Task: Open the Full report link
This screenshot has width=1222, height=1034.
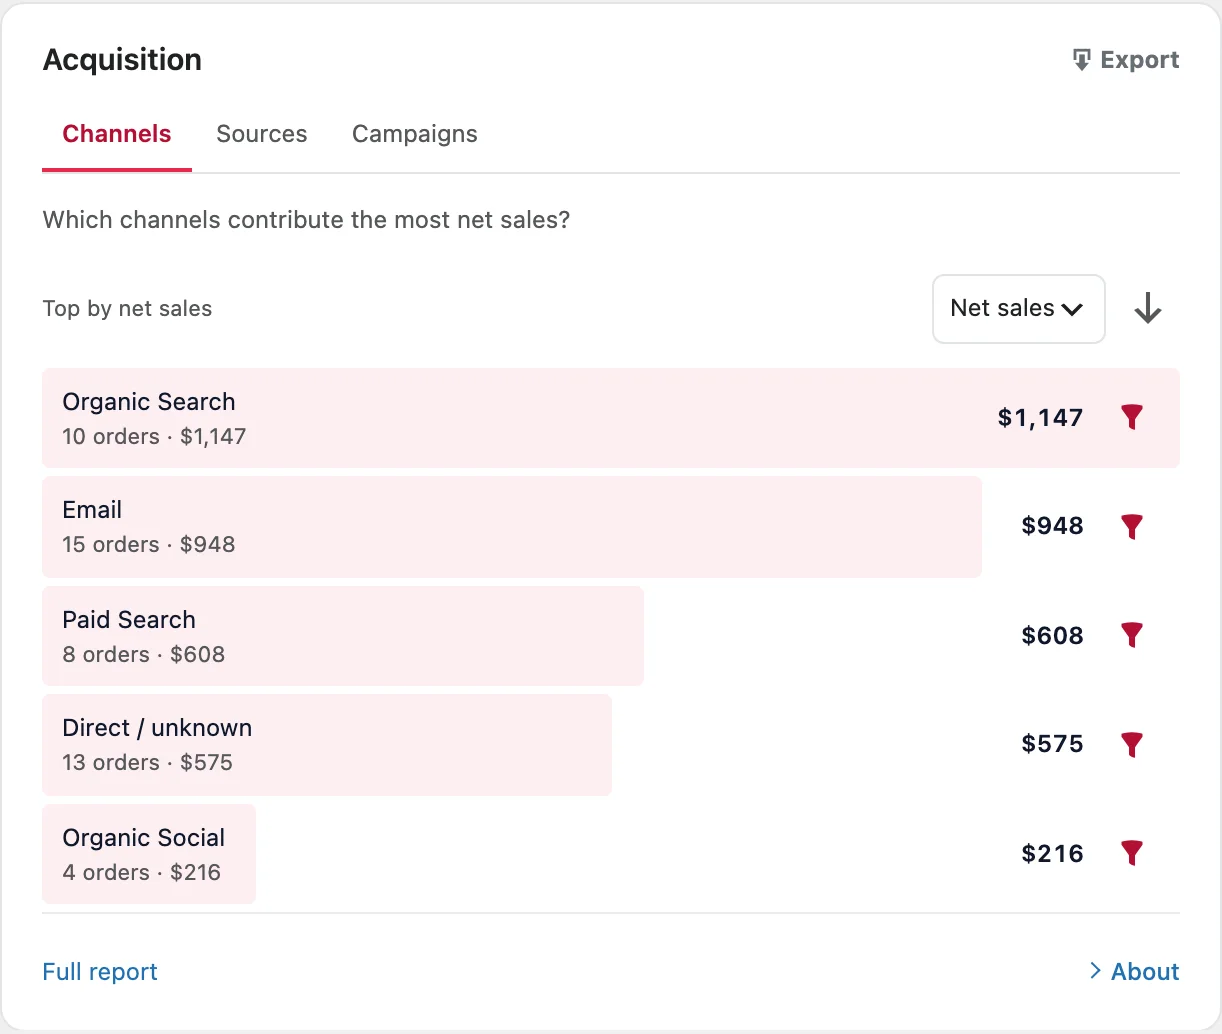Action: (100, 971)
